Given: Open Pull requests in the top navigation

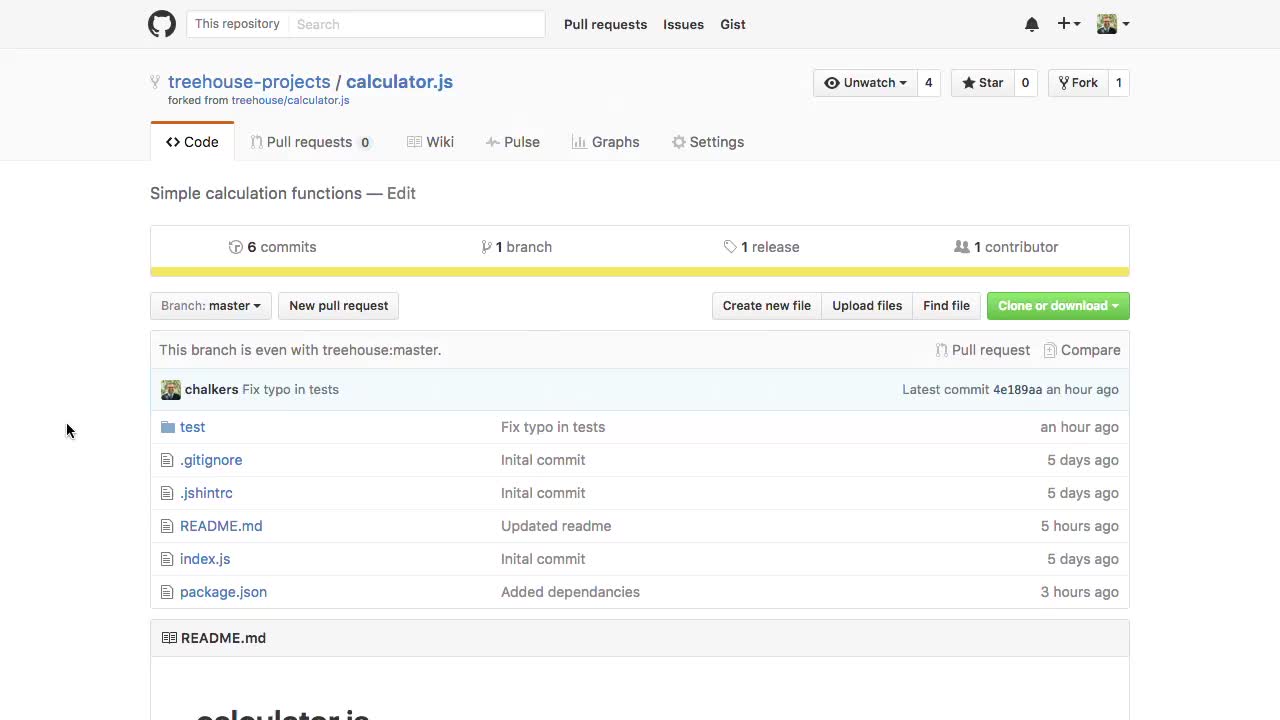Looking at the screenshot, I should click(x=605, y=24).
